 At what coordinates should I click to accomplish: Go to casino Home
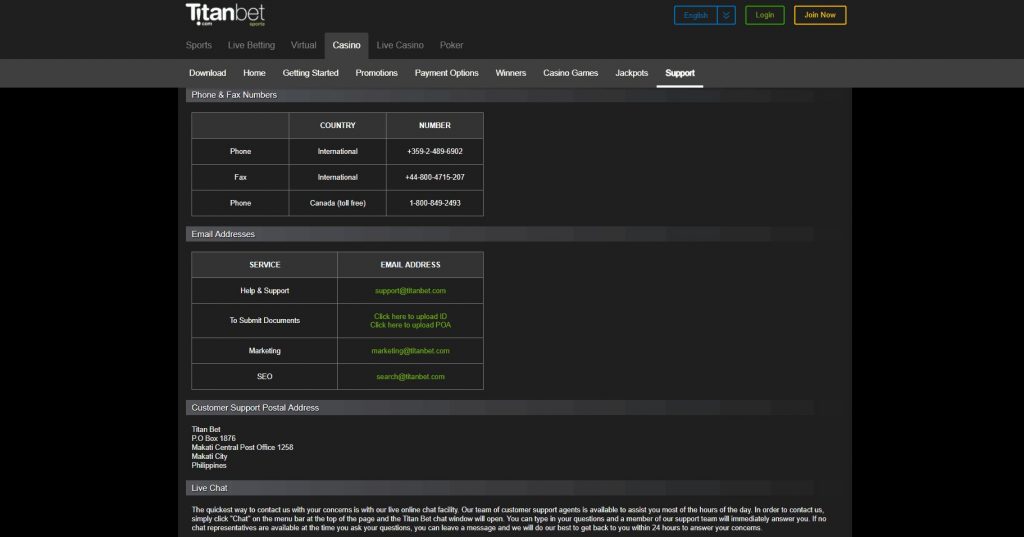point(254,73)
